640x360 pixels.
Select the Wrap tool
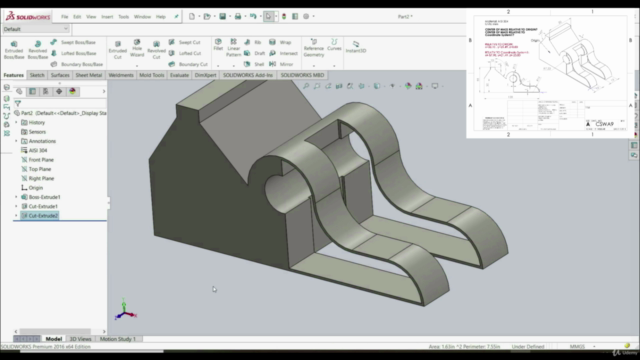click(x=280, y=42)
